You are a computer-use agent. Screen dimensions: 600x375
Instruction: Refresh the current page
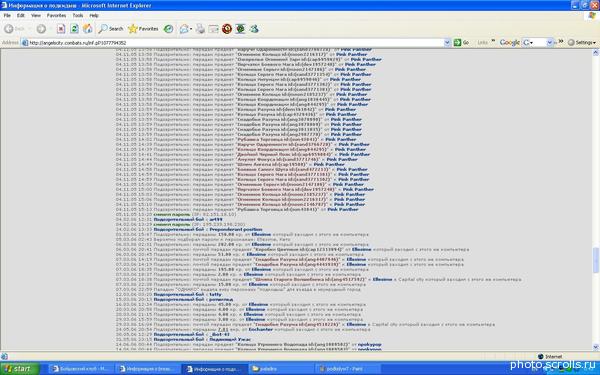tap(75, 29)
